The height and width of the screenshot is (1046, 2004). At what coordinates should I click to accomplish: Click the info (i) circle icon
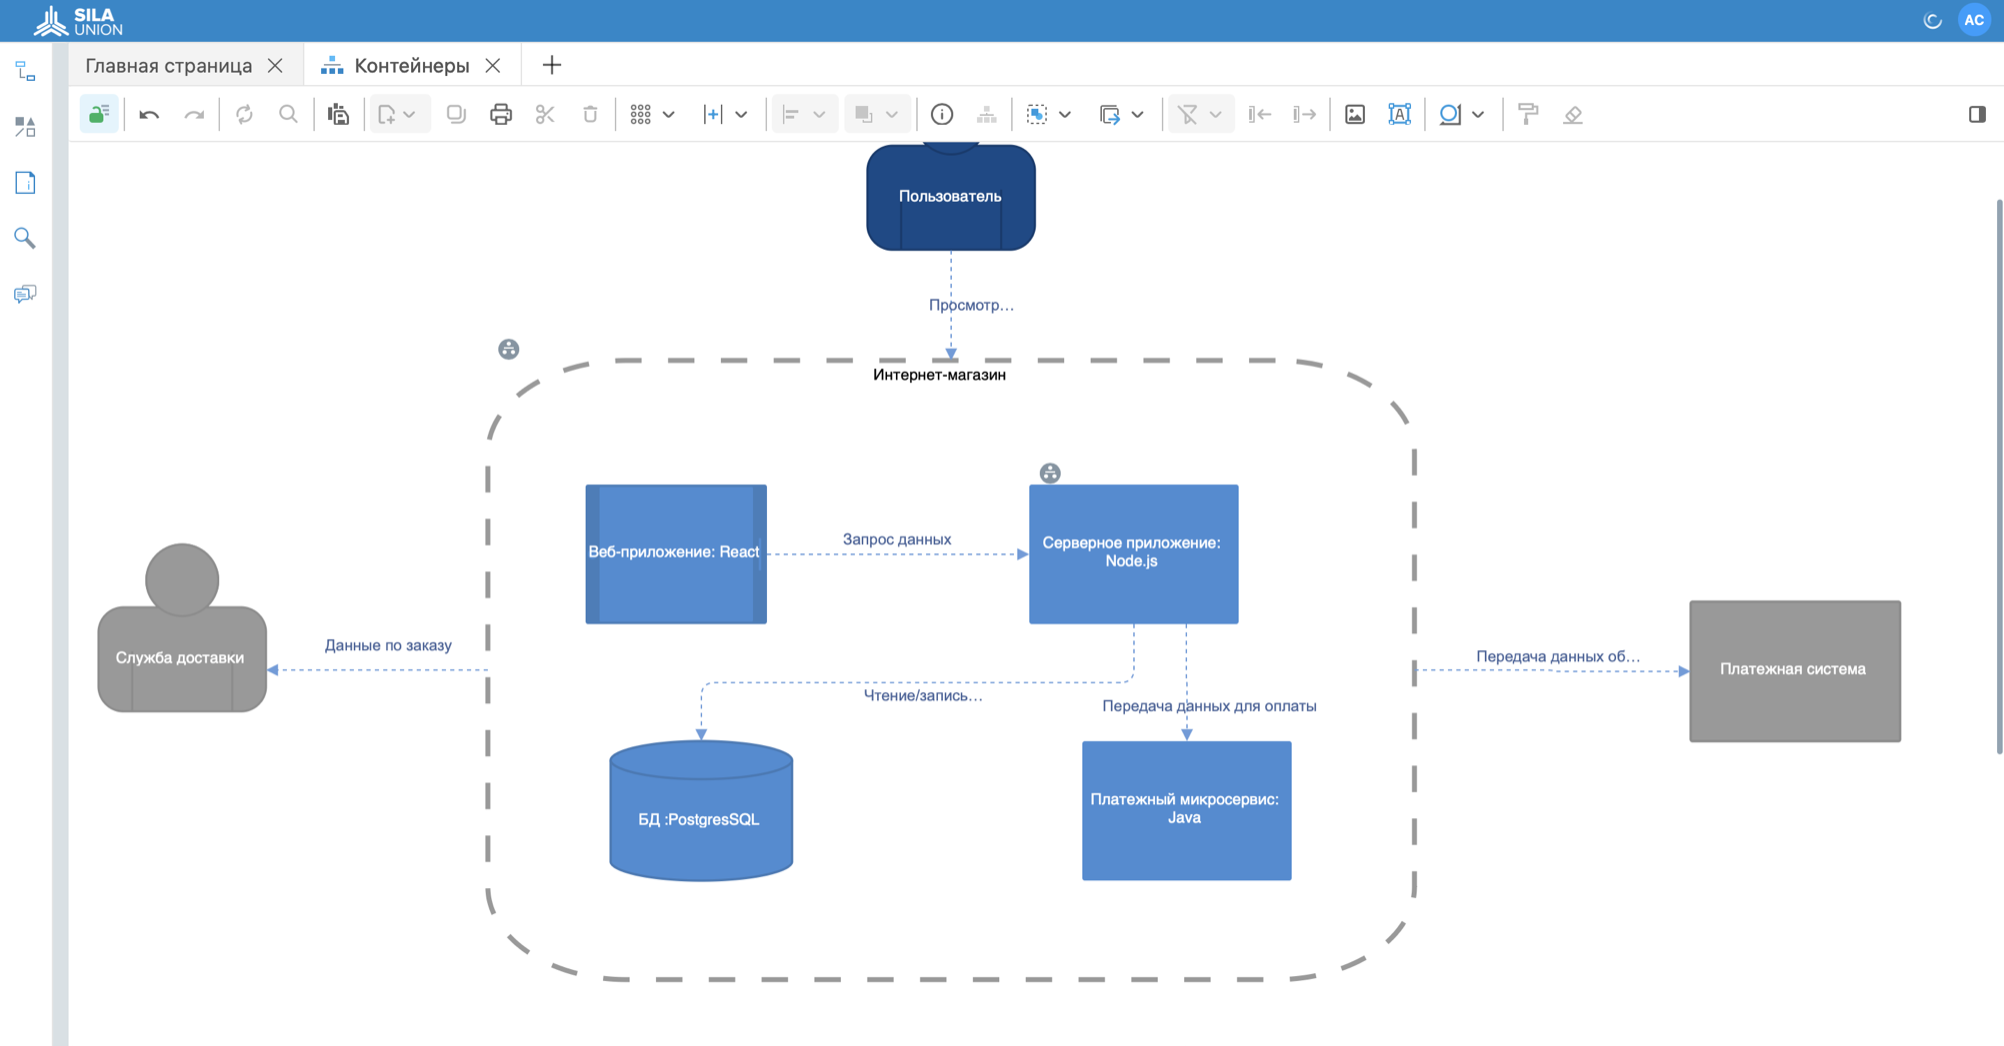[941, 115]
